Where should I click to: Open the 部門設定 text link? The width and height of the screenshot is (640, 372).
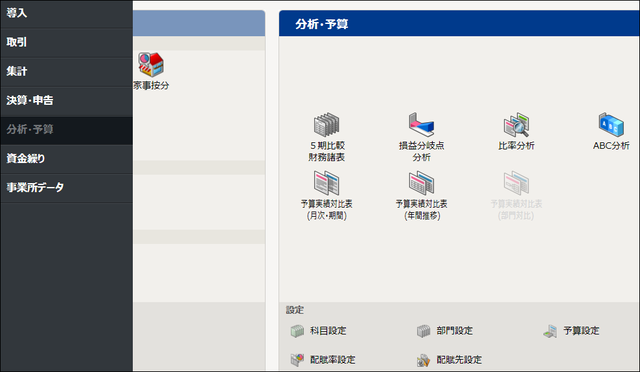454,331
